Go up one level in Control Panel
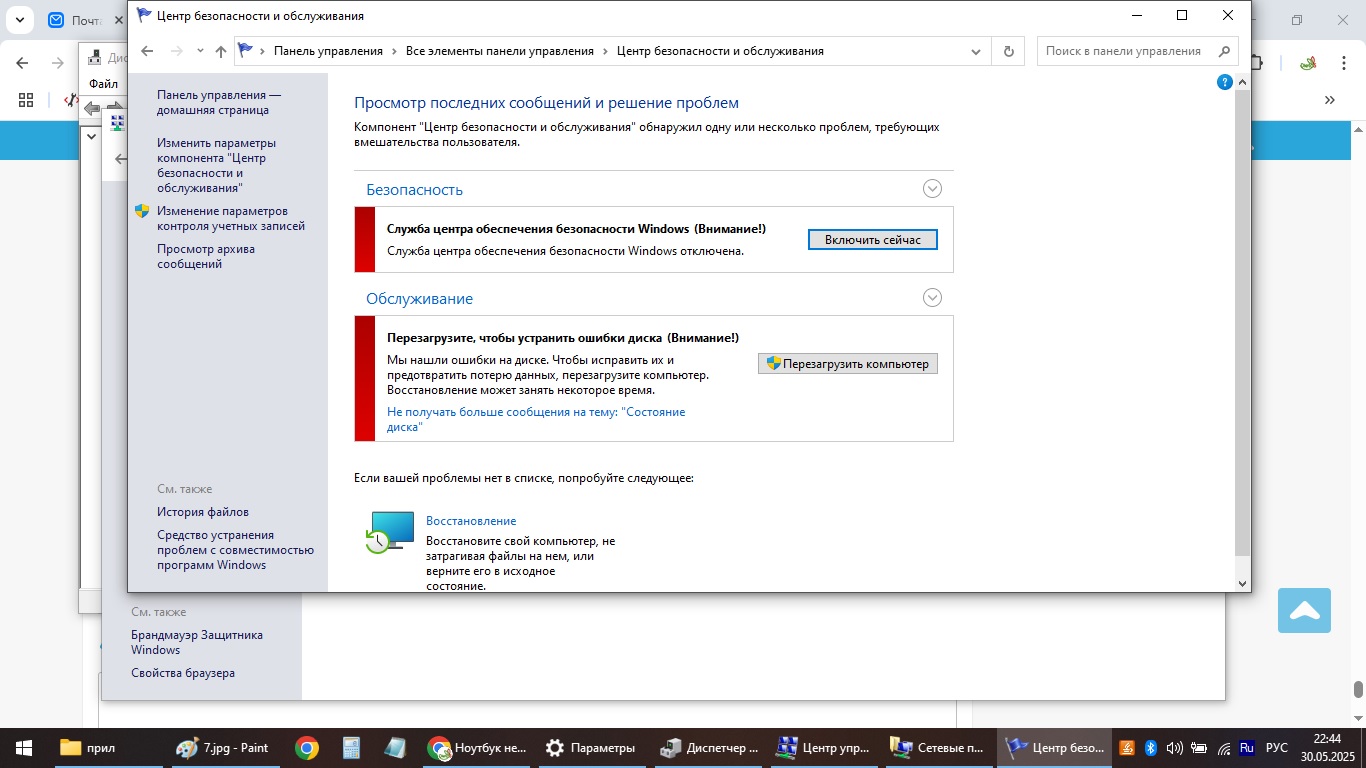The height and width of the screenshot is (768, 1366). pyautogui.click(x=221, y=51)
